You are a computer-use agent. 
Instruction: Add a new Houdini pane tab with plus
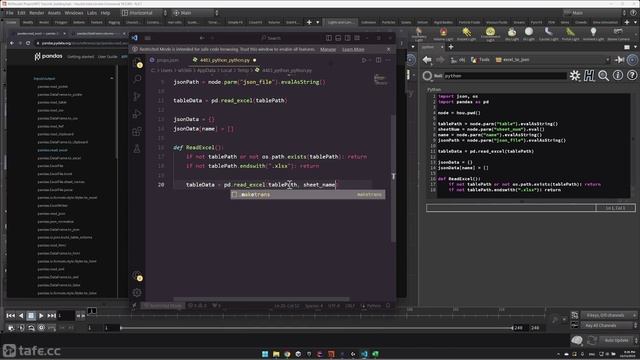(x=451, y=47)
